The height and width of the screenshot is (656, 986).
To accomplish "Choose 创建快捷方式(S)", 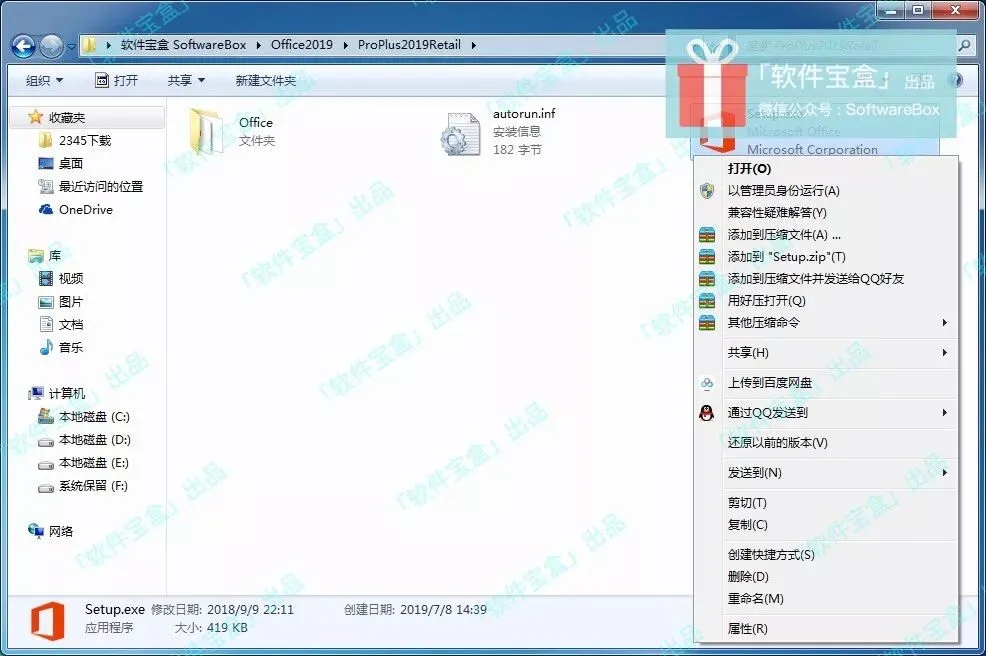I will 826,555.
